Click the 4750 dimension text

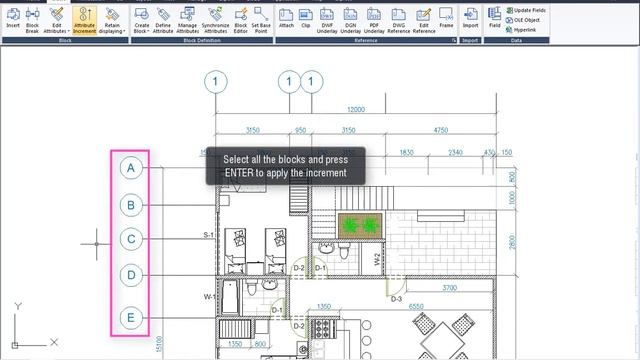coord(441,130)
